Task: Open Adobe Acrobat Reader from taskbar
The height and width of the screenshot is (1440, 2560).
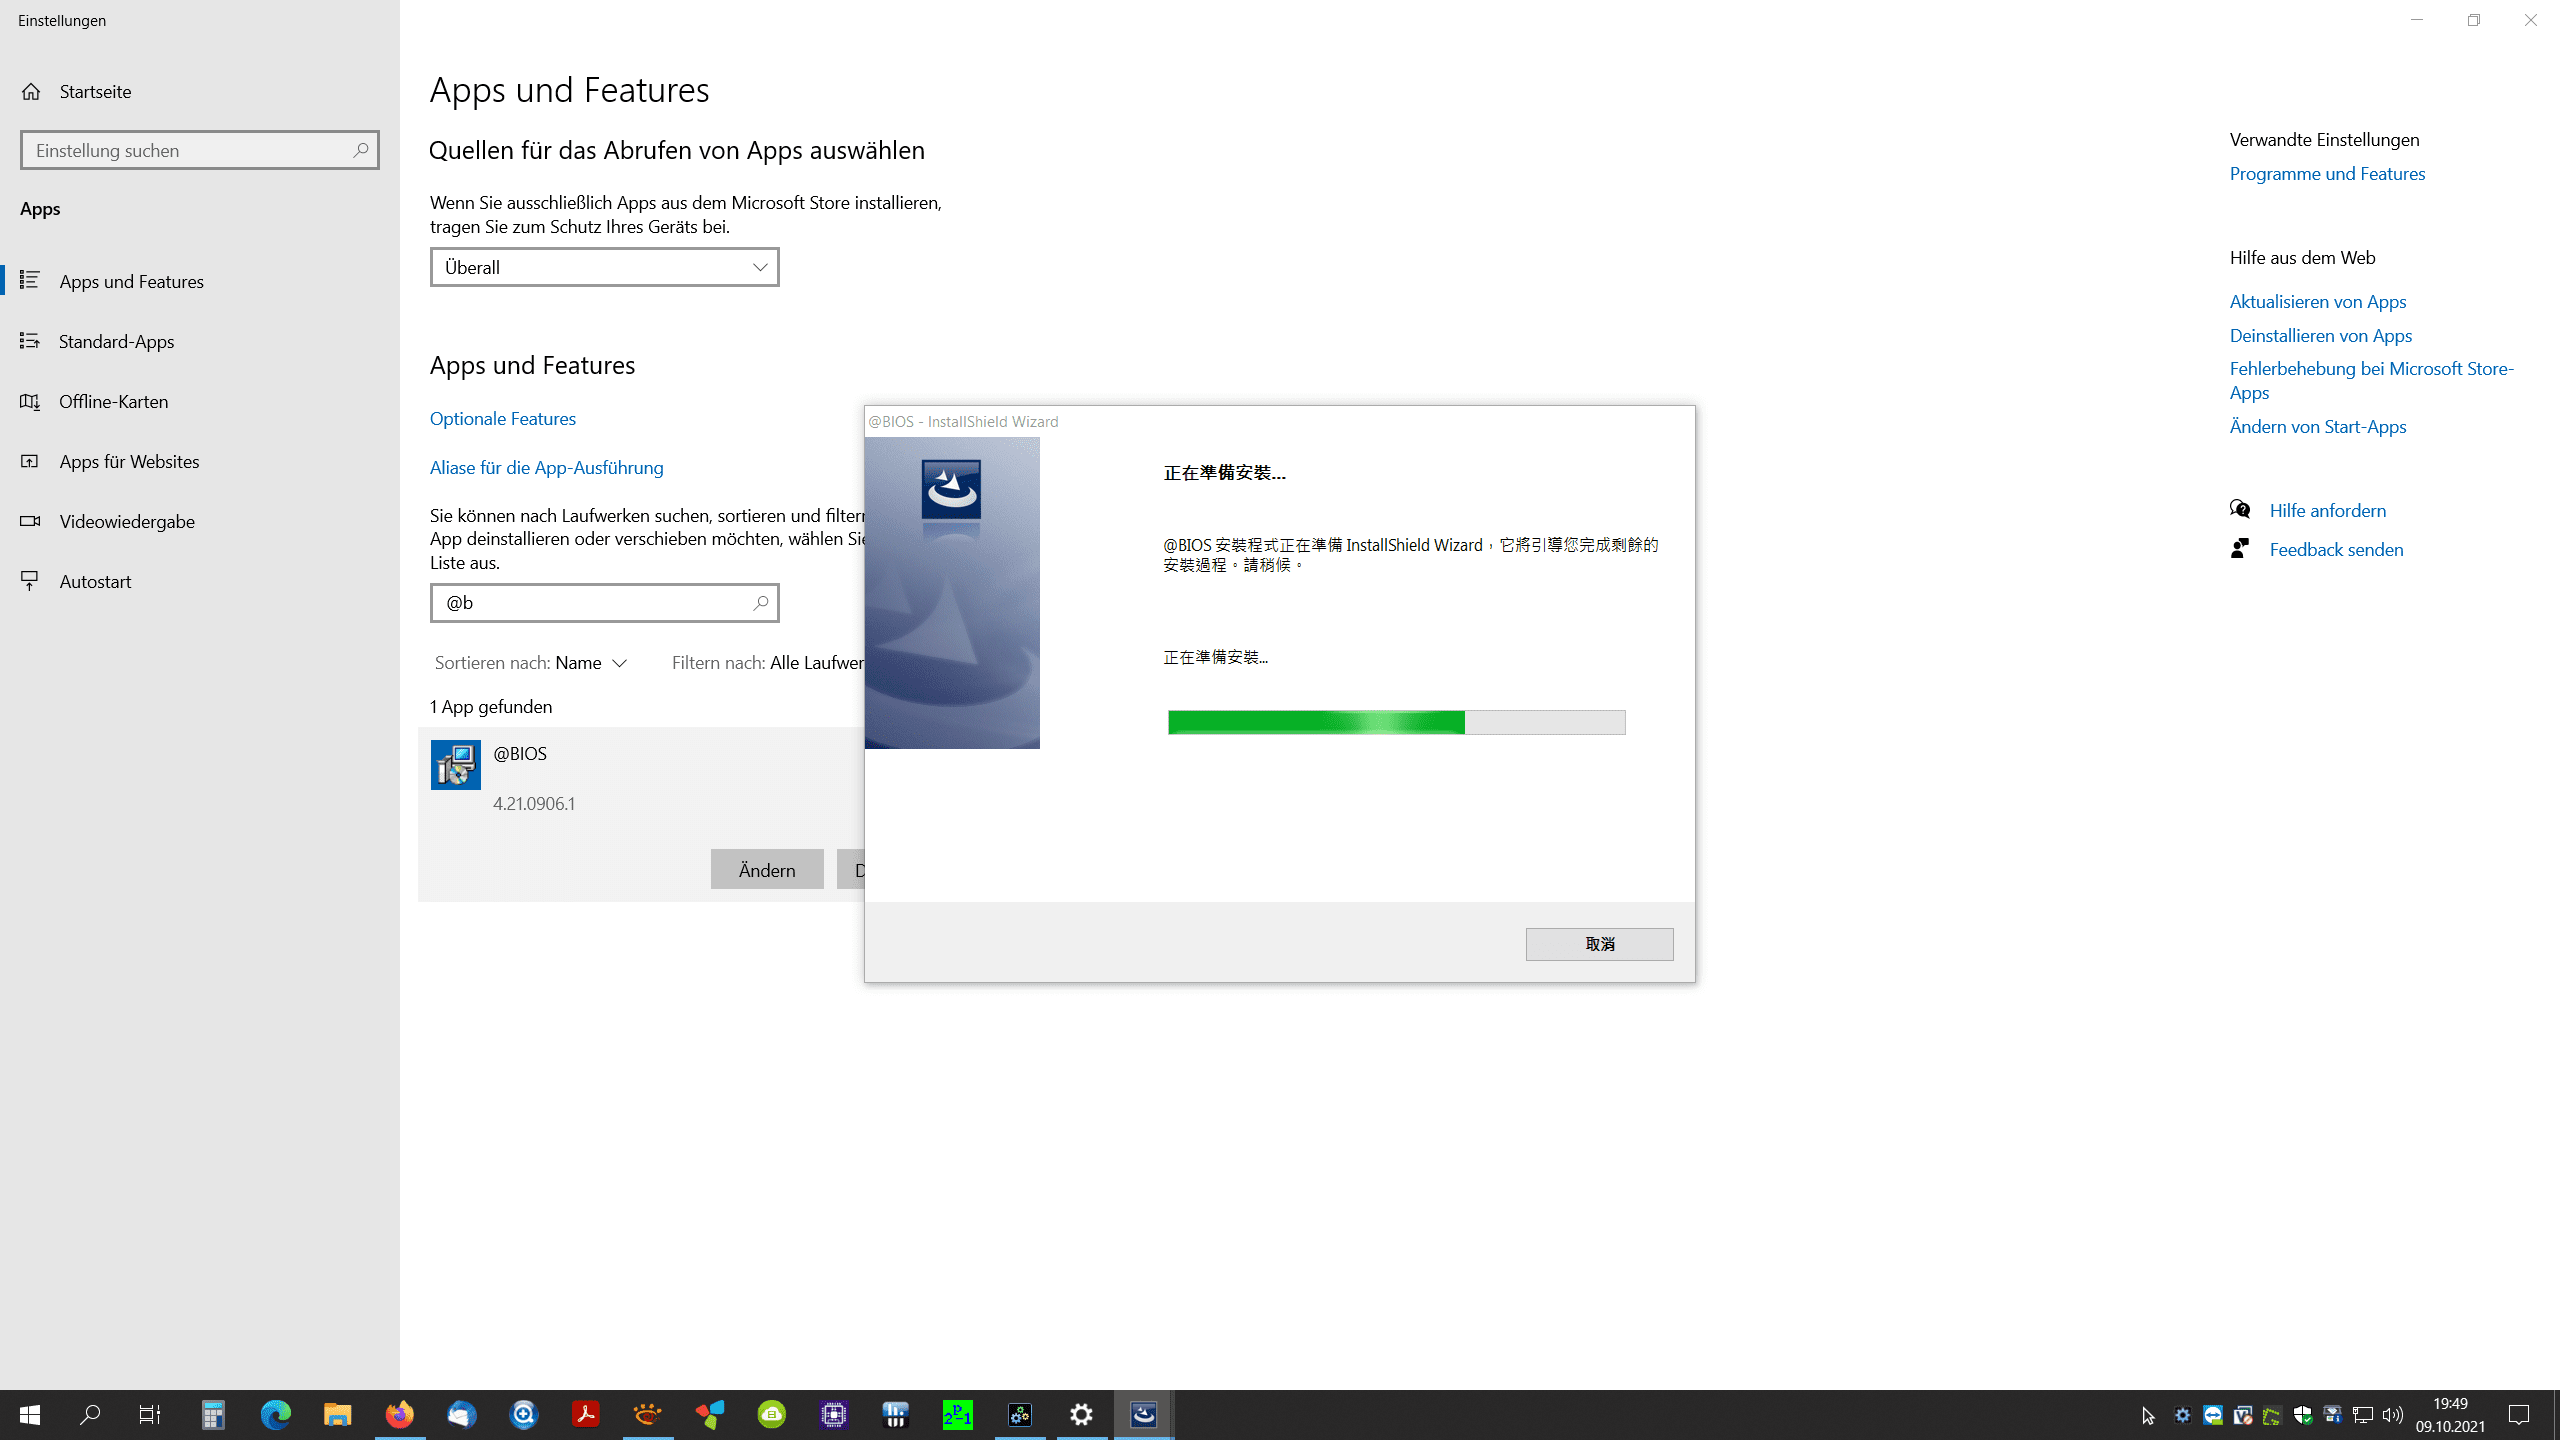Action: (585, 1415)
